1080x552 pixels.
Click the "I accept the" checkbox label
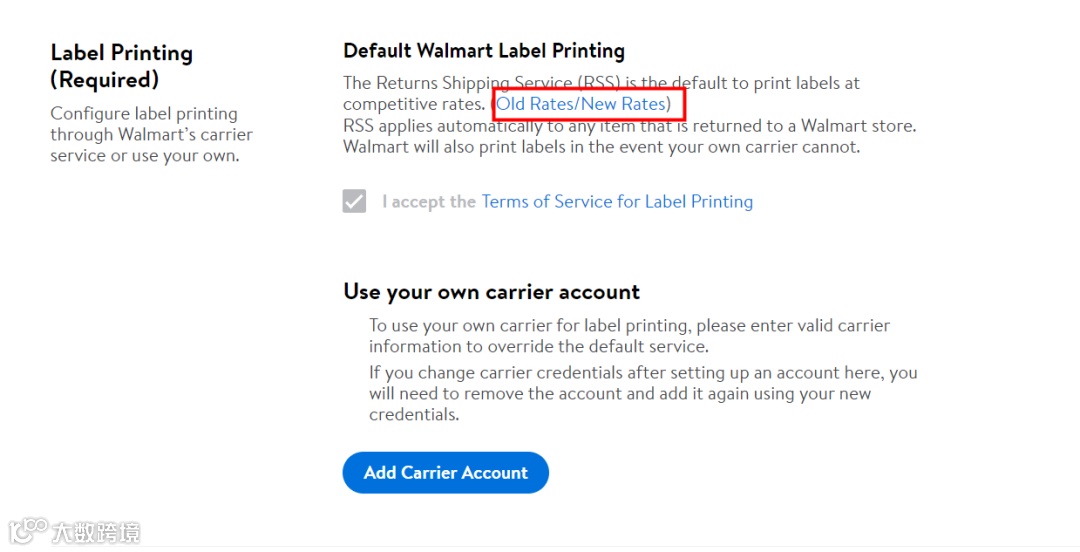point(428,202)
